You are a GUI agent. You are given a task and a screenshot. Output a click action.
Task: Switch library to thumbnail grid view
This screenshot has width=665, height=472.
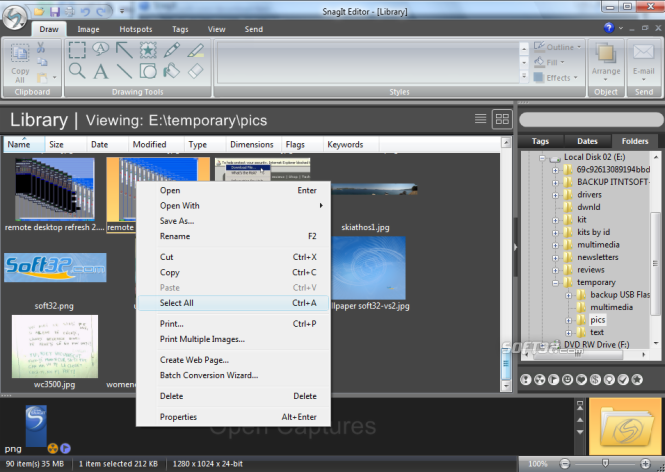pyautogui.click(x=502, y=119)
